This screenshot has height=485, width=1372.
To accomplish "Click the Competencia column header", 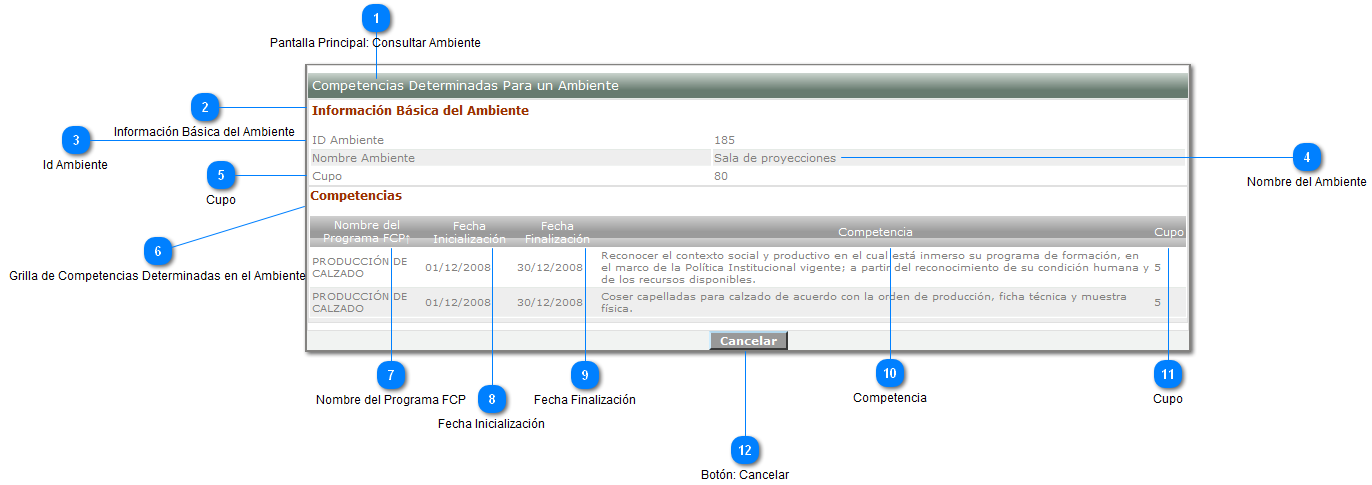I will (875, 232).
